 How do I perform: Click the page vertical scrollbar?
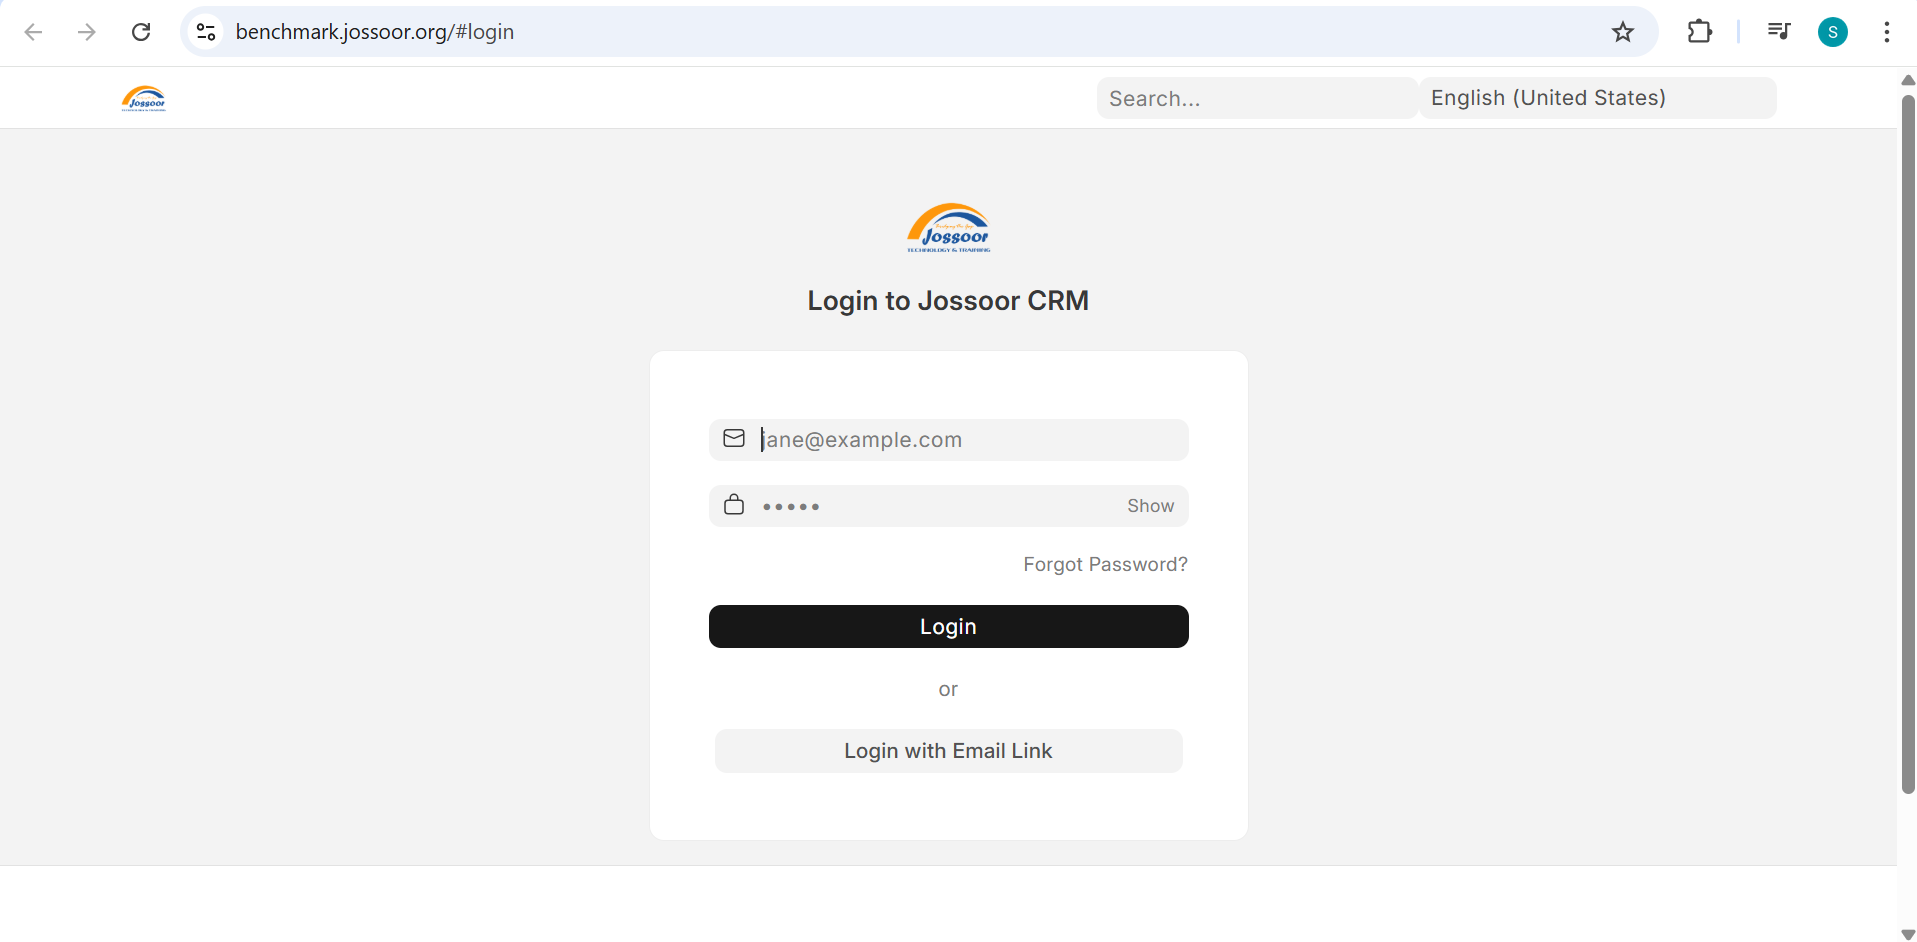coord(1907,440)
